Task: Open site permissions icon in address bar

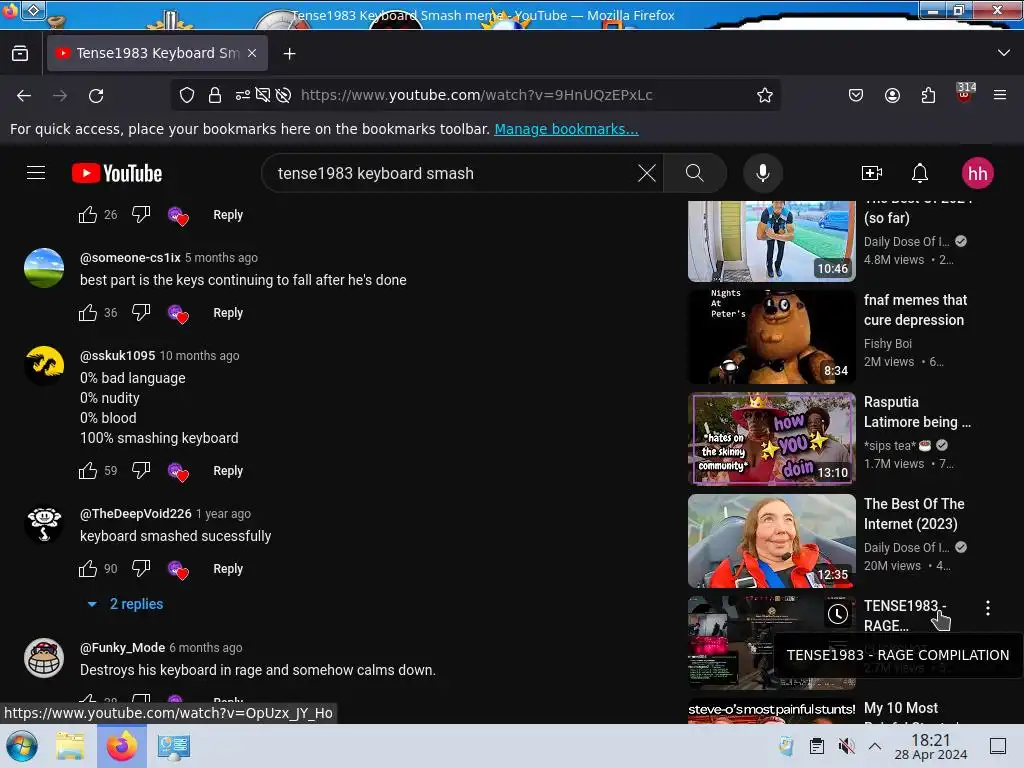Action: tap(243, 95)
